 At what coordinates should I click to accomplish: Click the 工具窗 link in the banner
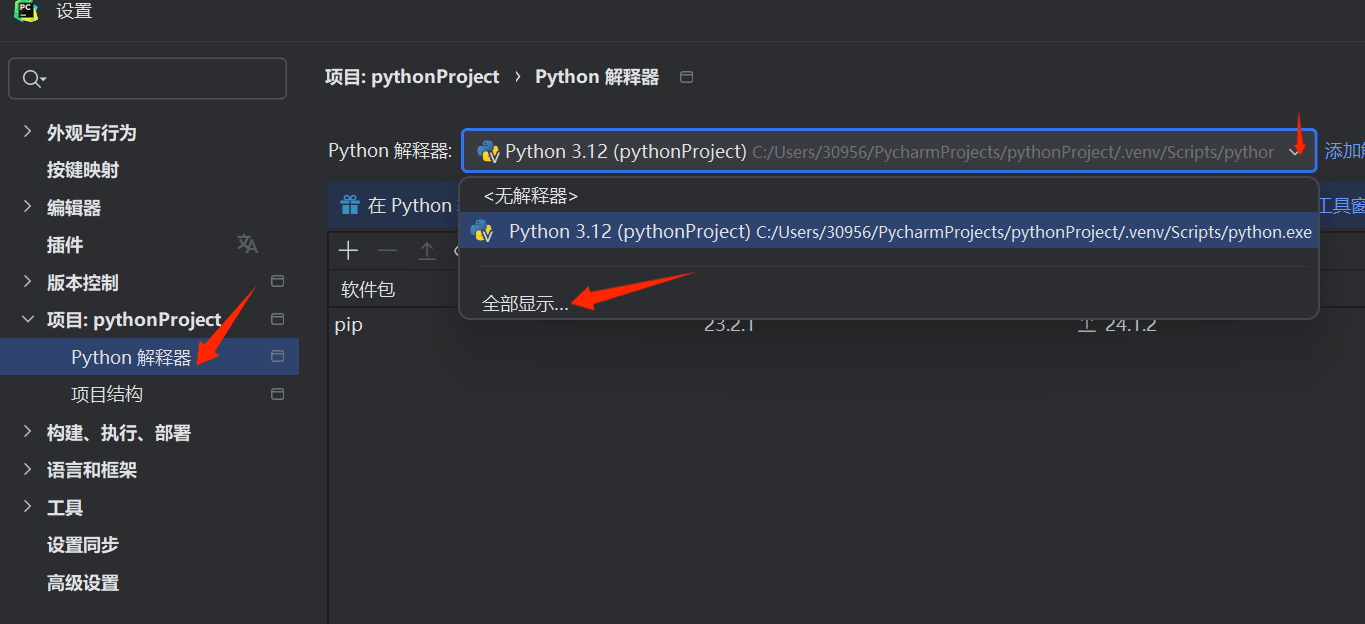tap(1343, 205)
